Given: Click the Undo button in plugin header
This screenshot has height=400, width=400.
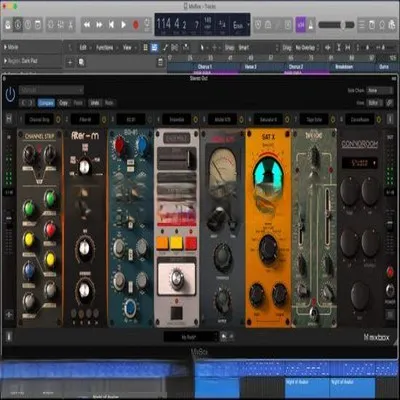Looking at the screenshot, I should [95, 103].
